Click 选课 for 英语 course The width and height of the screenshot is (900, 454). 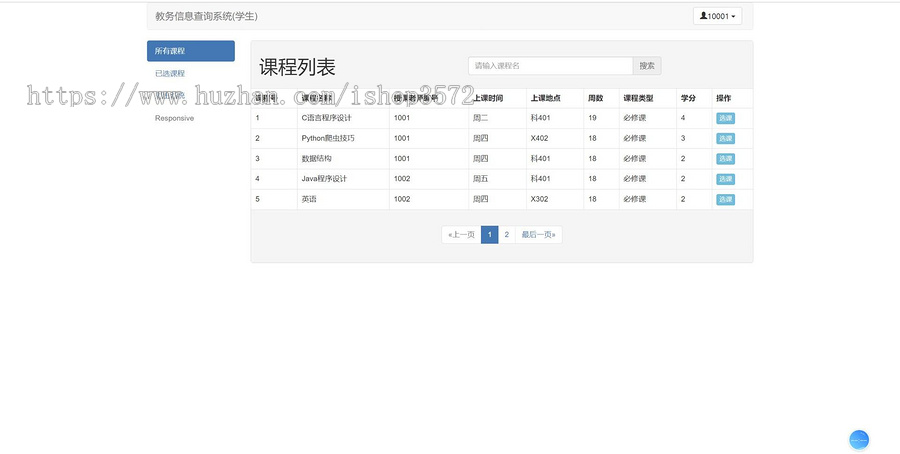click(x=726, y=199)
